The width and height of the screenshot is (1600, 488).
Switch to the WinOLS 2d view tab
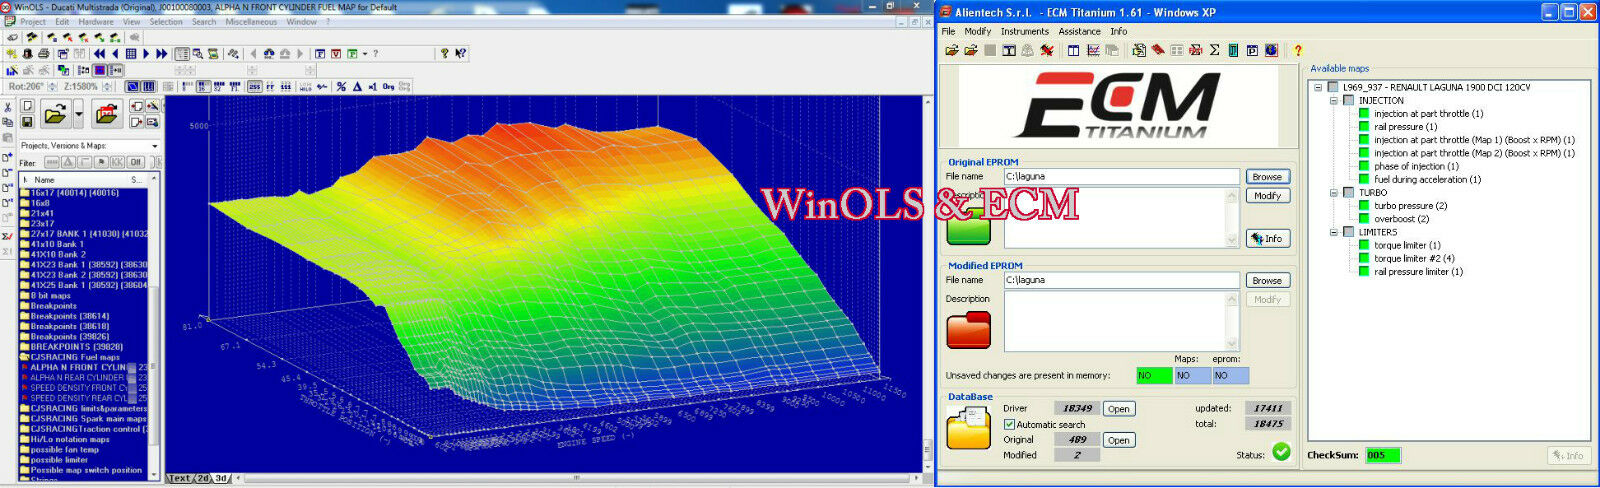(203, 478)
